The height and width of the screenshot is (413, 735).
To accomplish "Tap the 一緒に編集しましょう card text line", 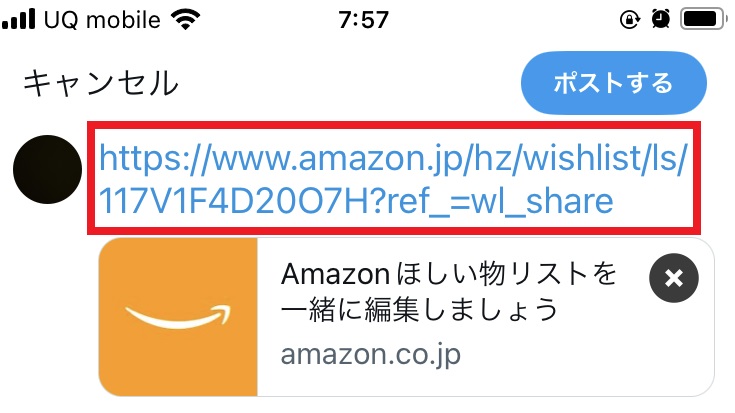I will click(420, 309).
